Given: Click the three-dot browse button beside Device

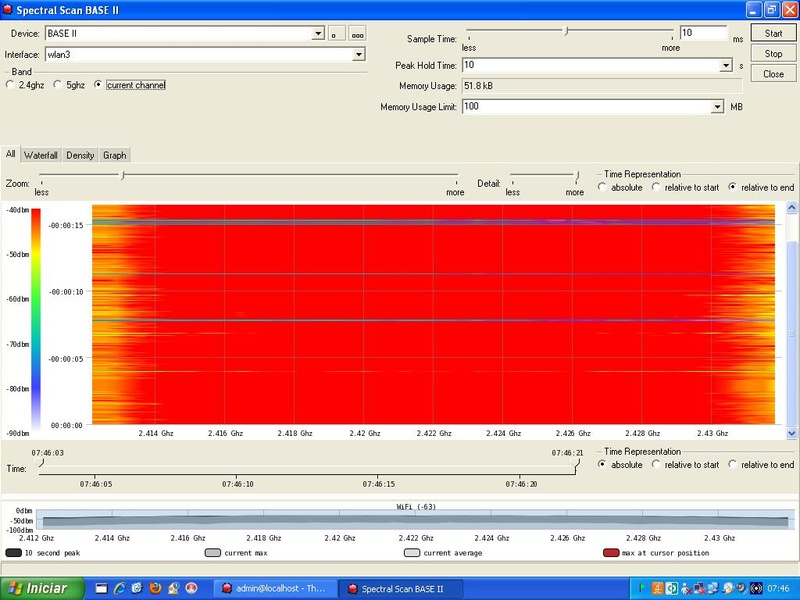Looking at the screenshot, I should (356, 35).
